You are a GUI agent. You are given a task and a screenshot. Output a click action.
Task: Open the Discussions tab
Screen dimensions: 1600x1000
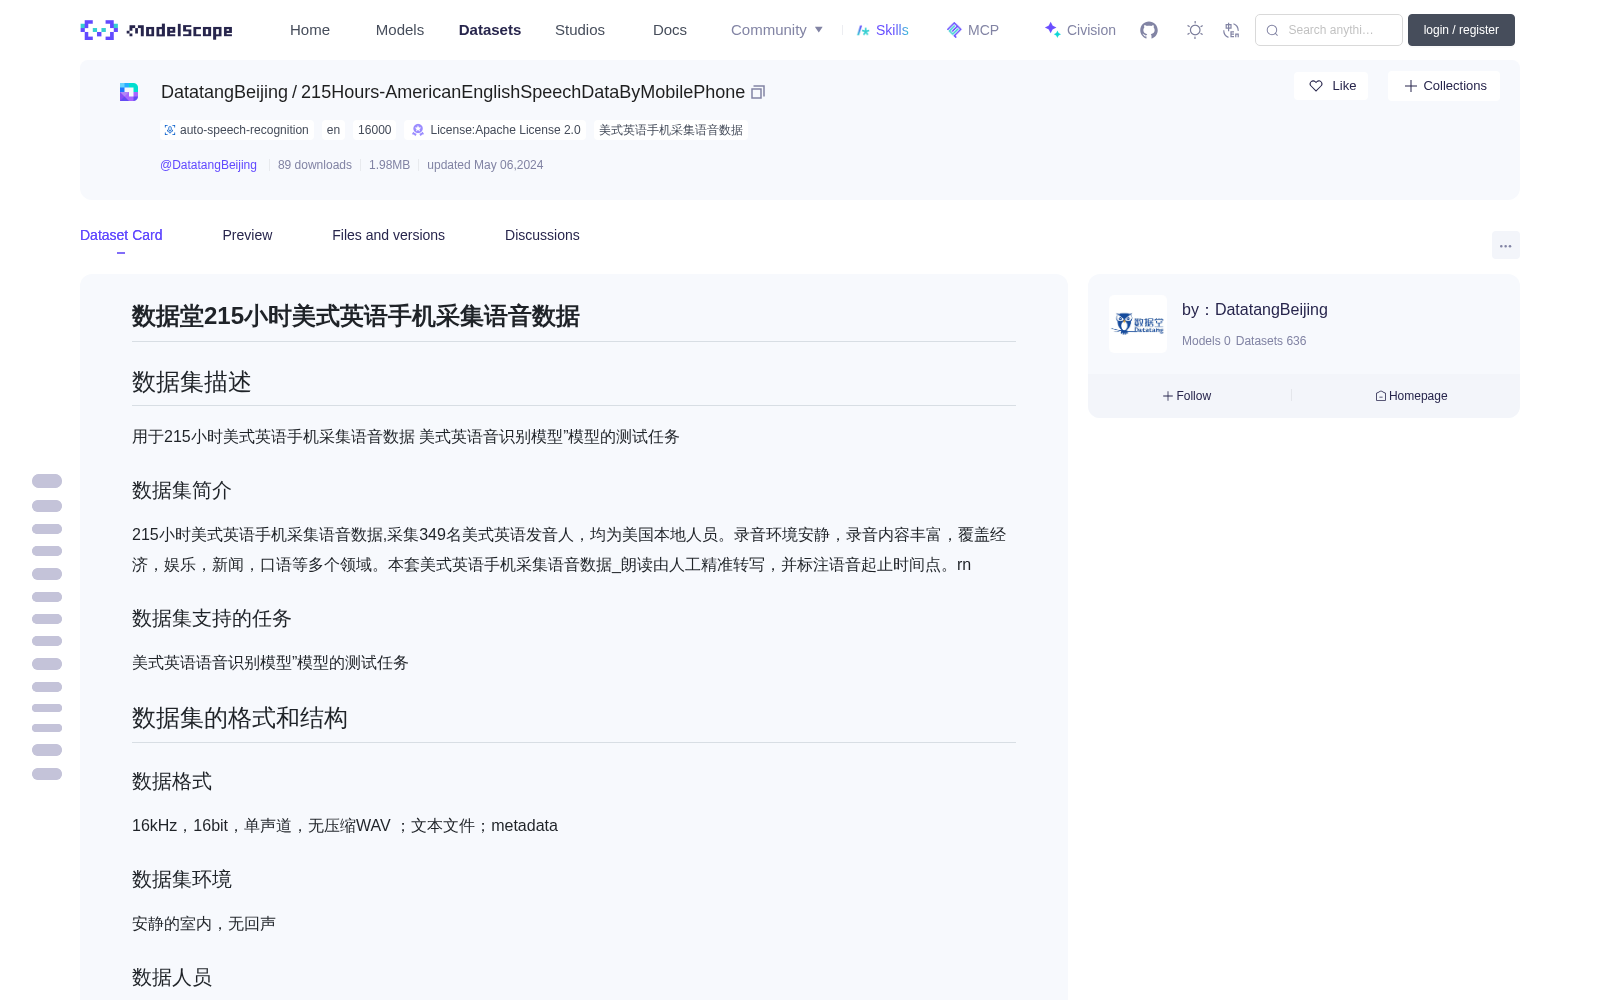(542, 235)
